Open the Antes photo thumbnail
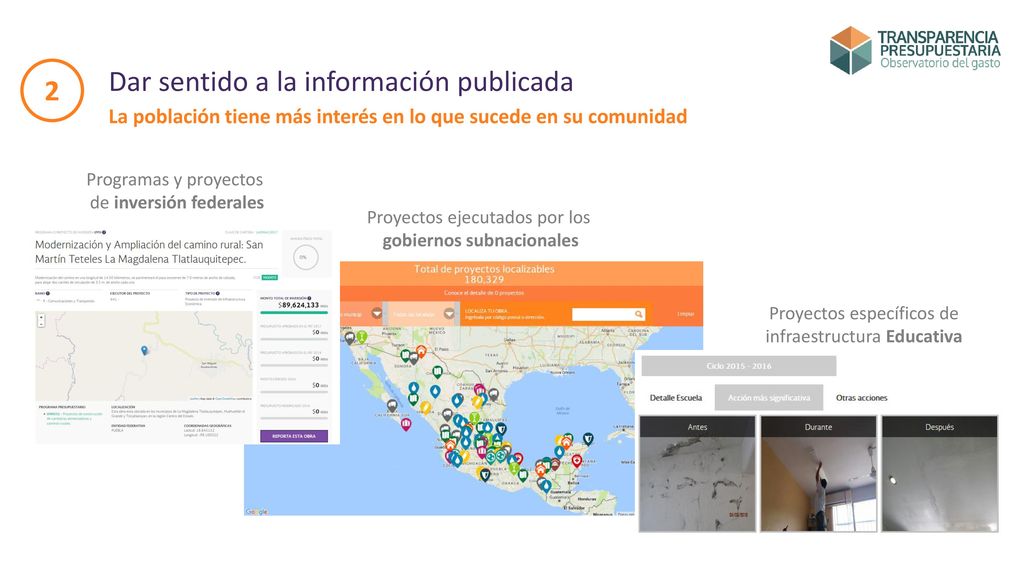Image resolution: width=1024 pixels, height=576 pixels. pyautogui.click(x=697, y=474)
